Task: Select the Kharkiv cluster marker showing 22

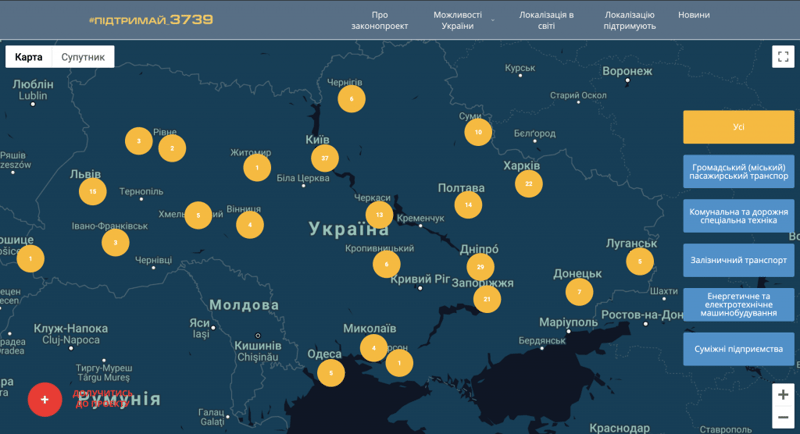Action: click(x=529, y=184)
